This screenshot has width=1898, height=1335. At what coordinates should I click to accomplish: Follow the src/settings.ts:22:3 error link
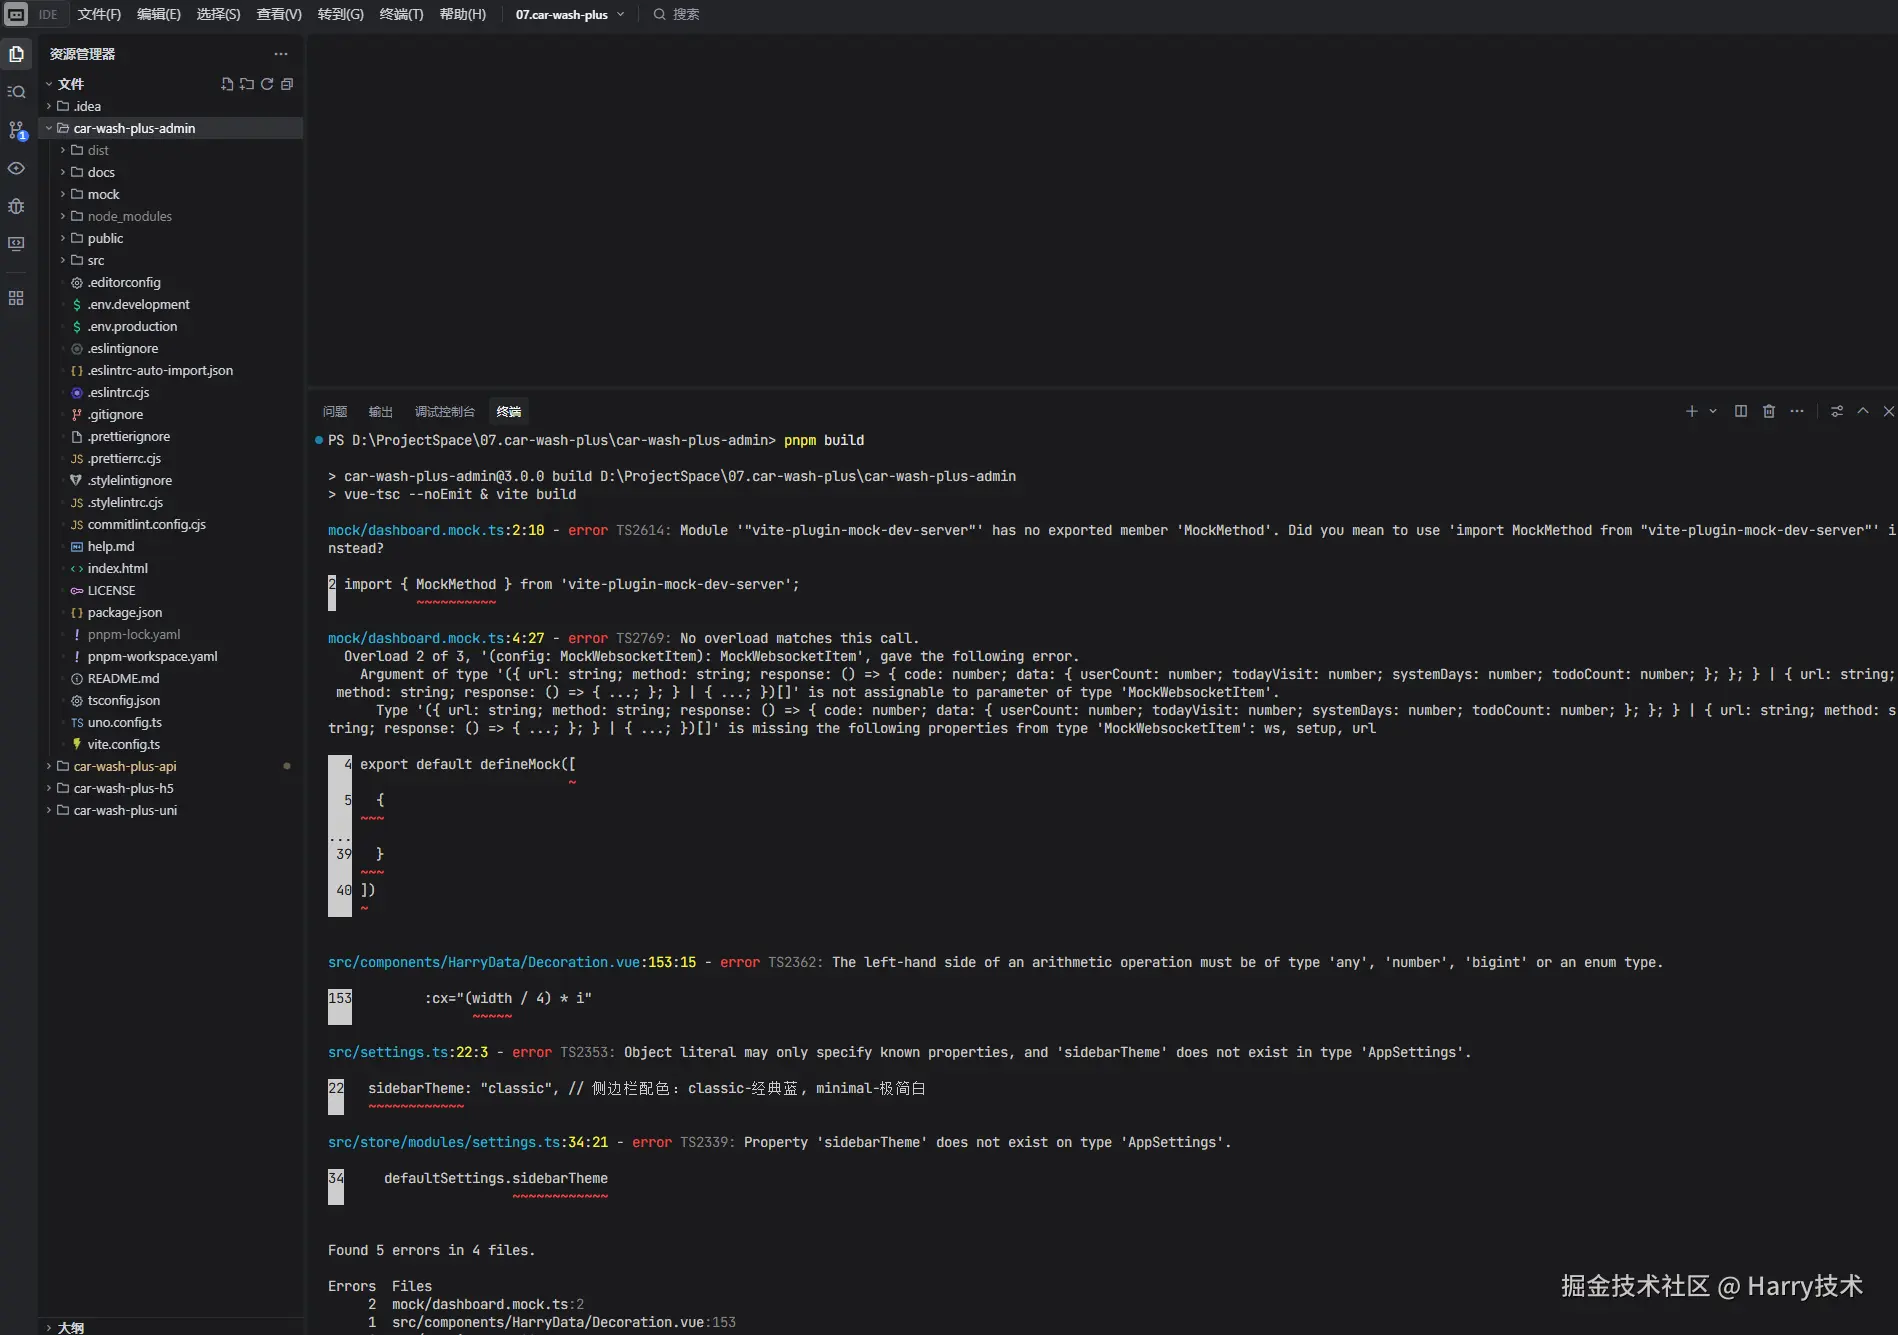(x=408, y=1052)
